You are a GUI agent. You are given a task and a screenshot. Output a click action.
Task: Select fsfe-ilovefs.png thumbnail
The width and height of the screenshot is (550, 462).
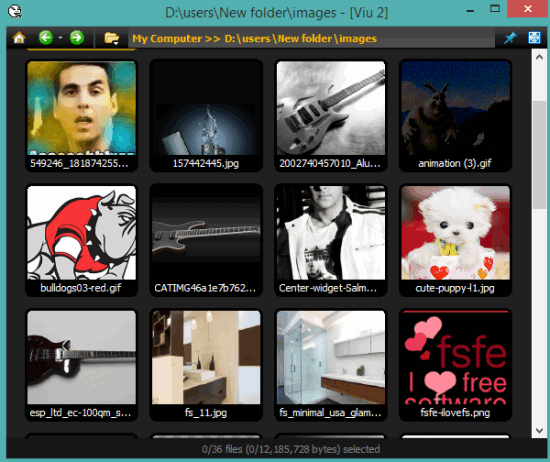pyautogui.click(x=455, y=365)
